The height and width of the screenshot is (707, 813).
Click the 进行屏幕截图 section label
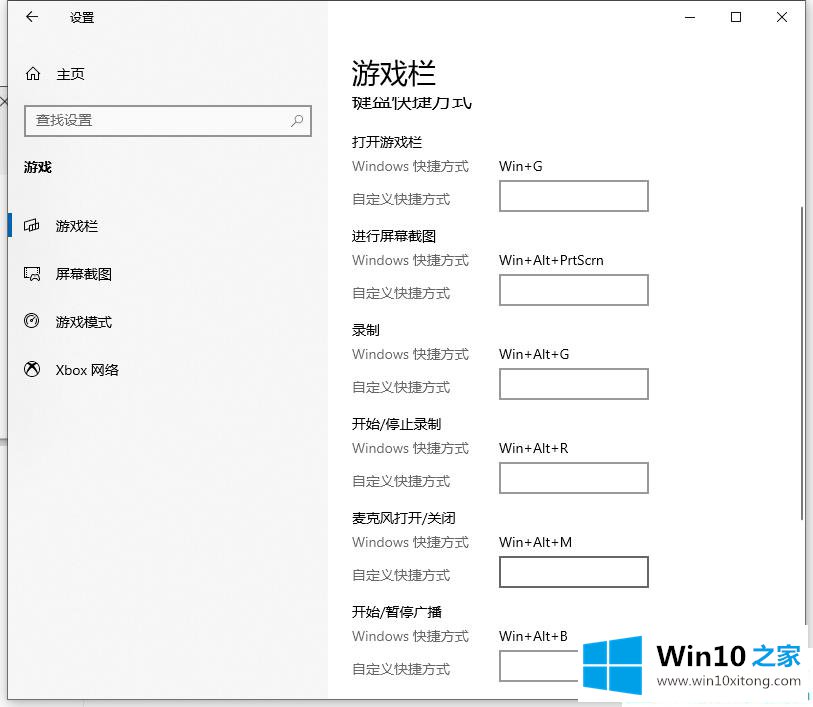[x=394, y=236]
